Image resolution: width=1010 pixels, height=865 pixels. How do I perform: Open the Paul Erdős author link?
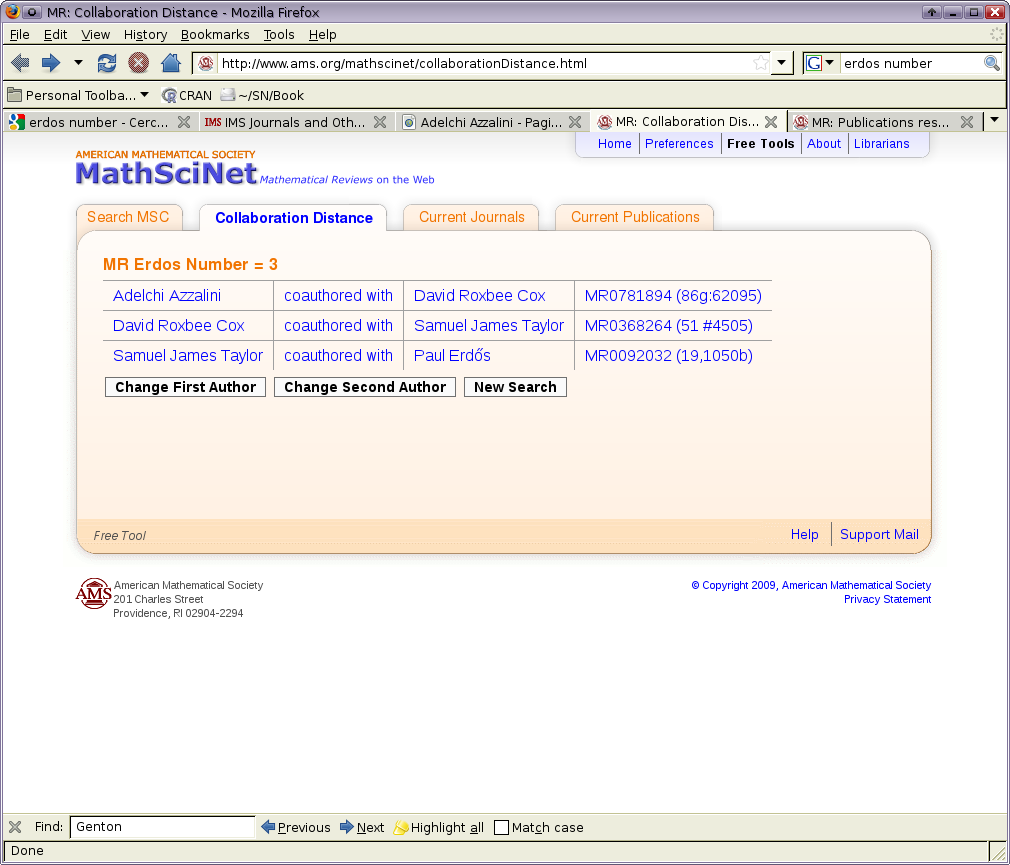click(452, 356)
